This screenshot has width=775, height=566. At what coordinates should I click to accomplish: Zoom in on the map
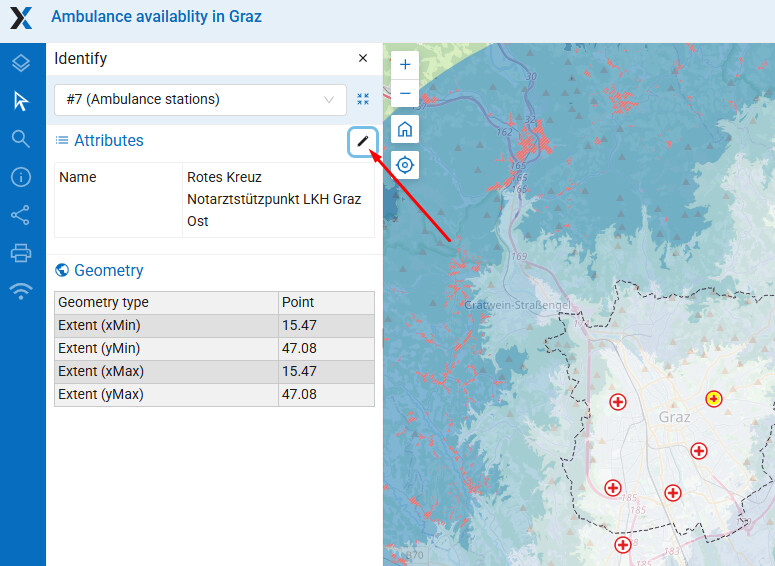(x=405, y=64)
